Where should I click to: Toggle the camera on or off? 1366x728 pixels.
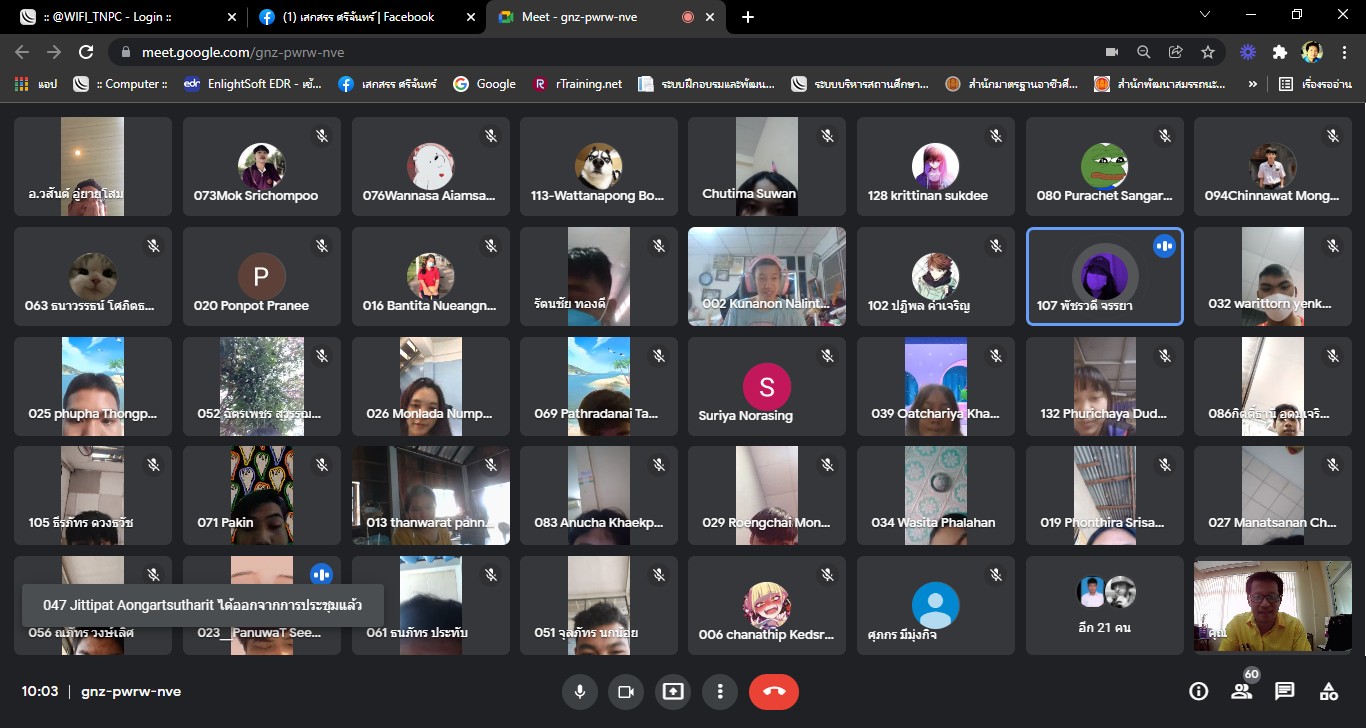point(626,691)
